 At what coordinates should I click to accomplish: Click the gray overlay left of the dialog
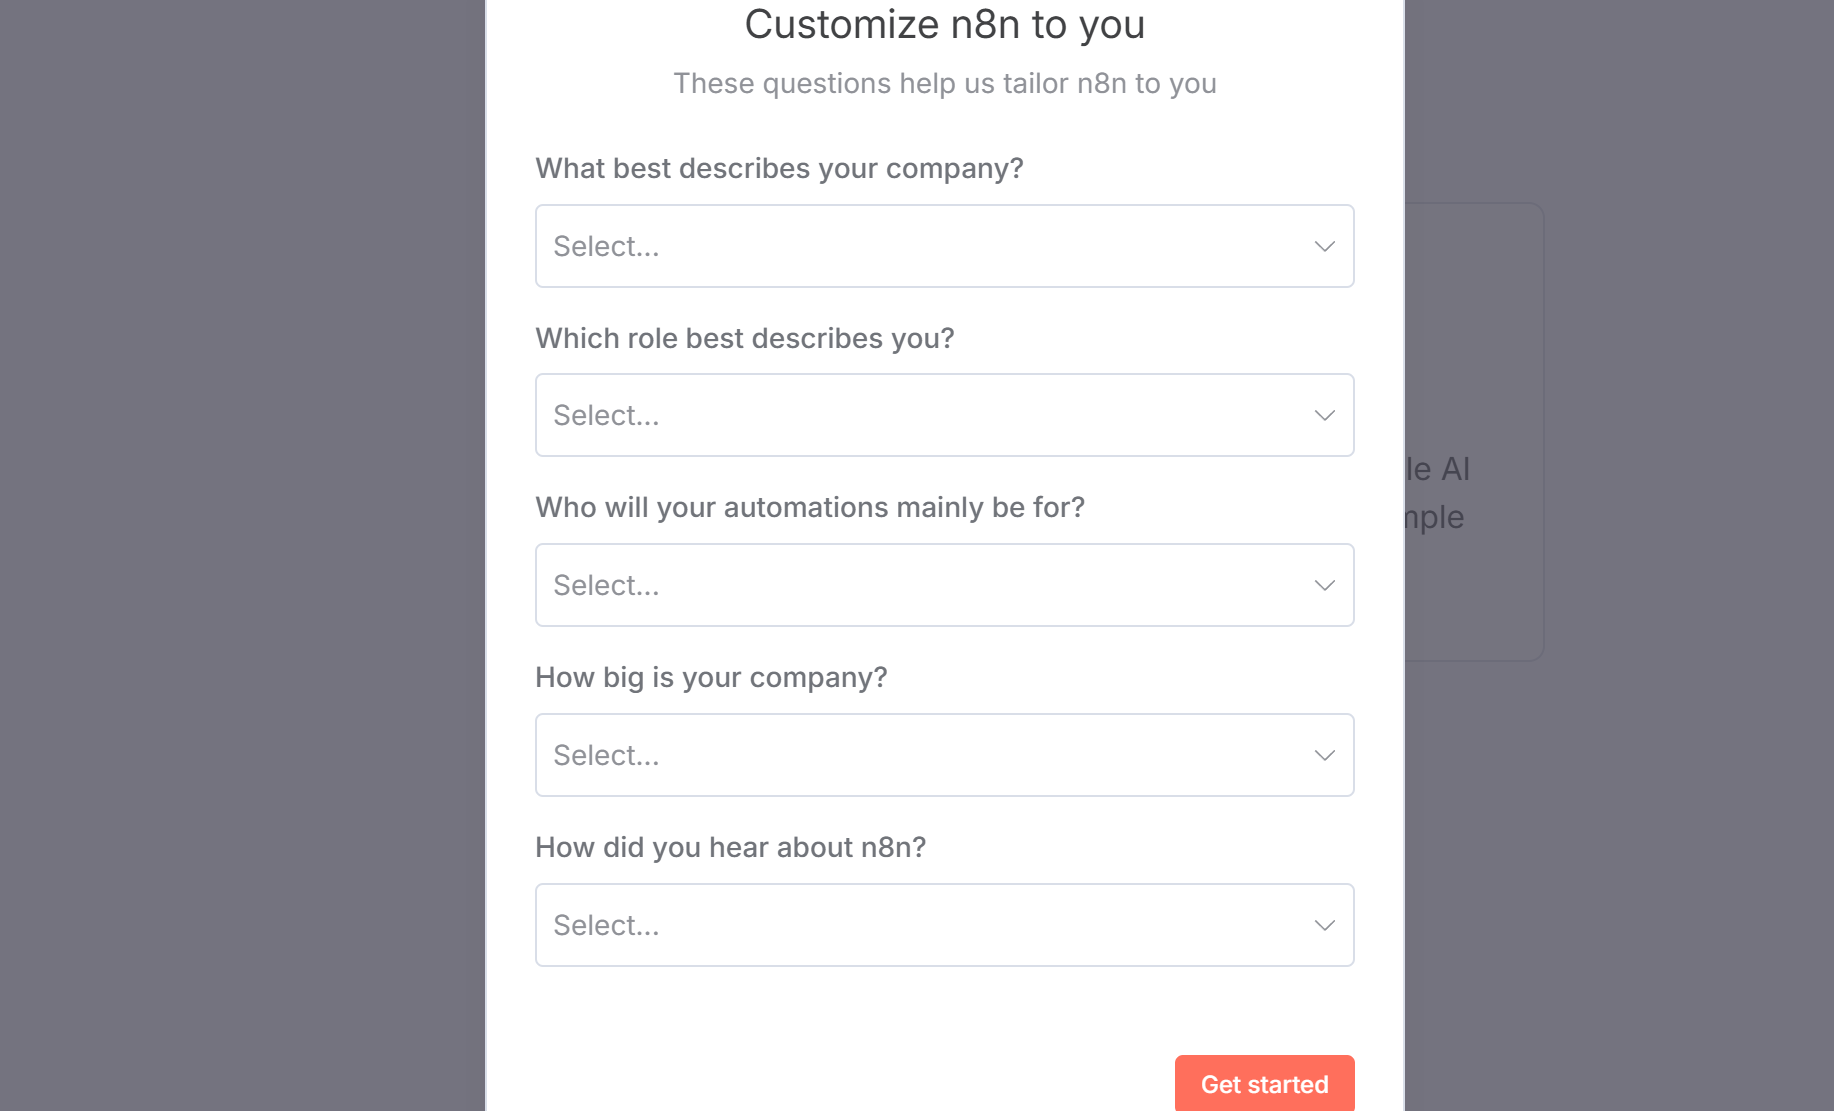pyautogui.click(x=242, y=555)
